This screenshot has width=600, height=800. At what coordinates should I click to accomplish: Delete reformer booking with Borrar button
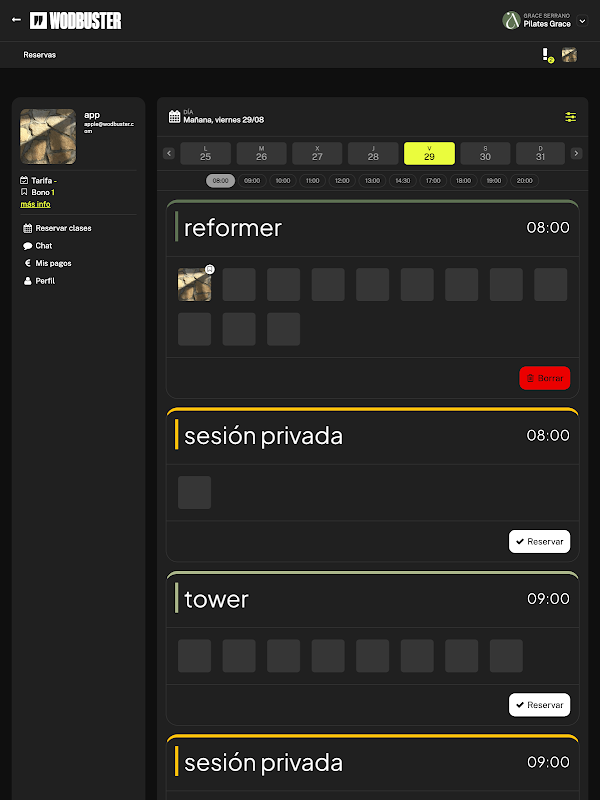(545, 378)
